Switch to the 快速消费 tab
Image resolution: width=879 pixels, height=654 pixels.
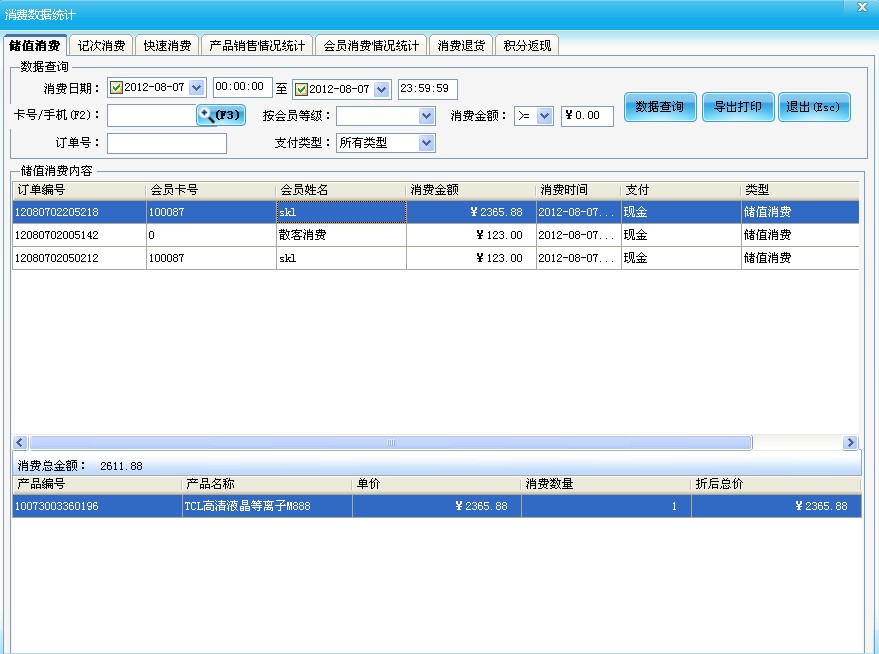coord(166,45)
